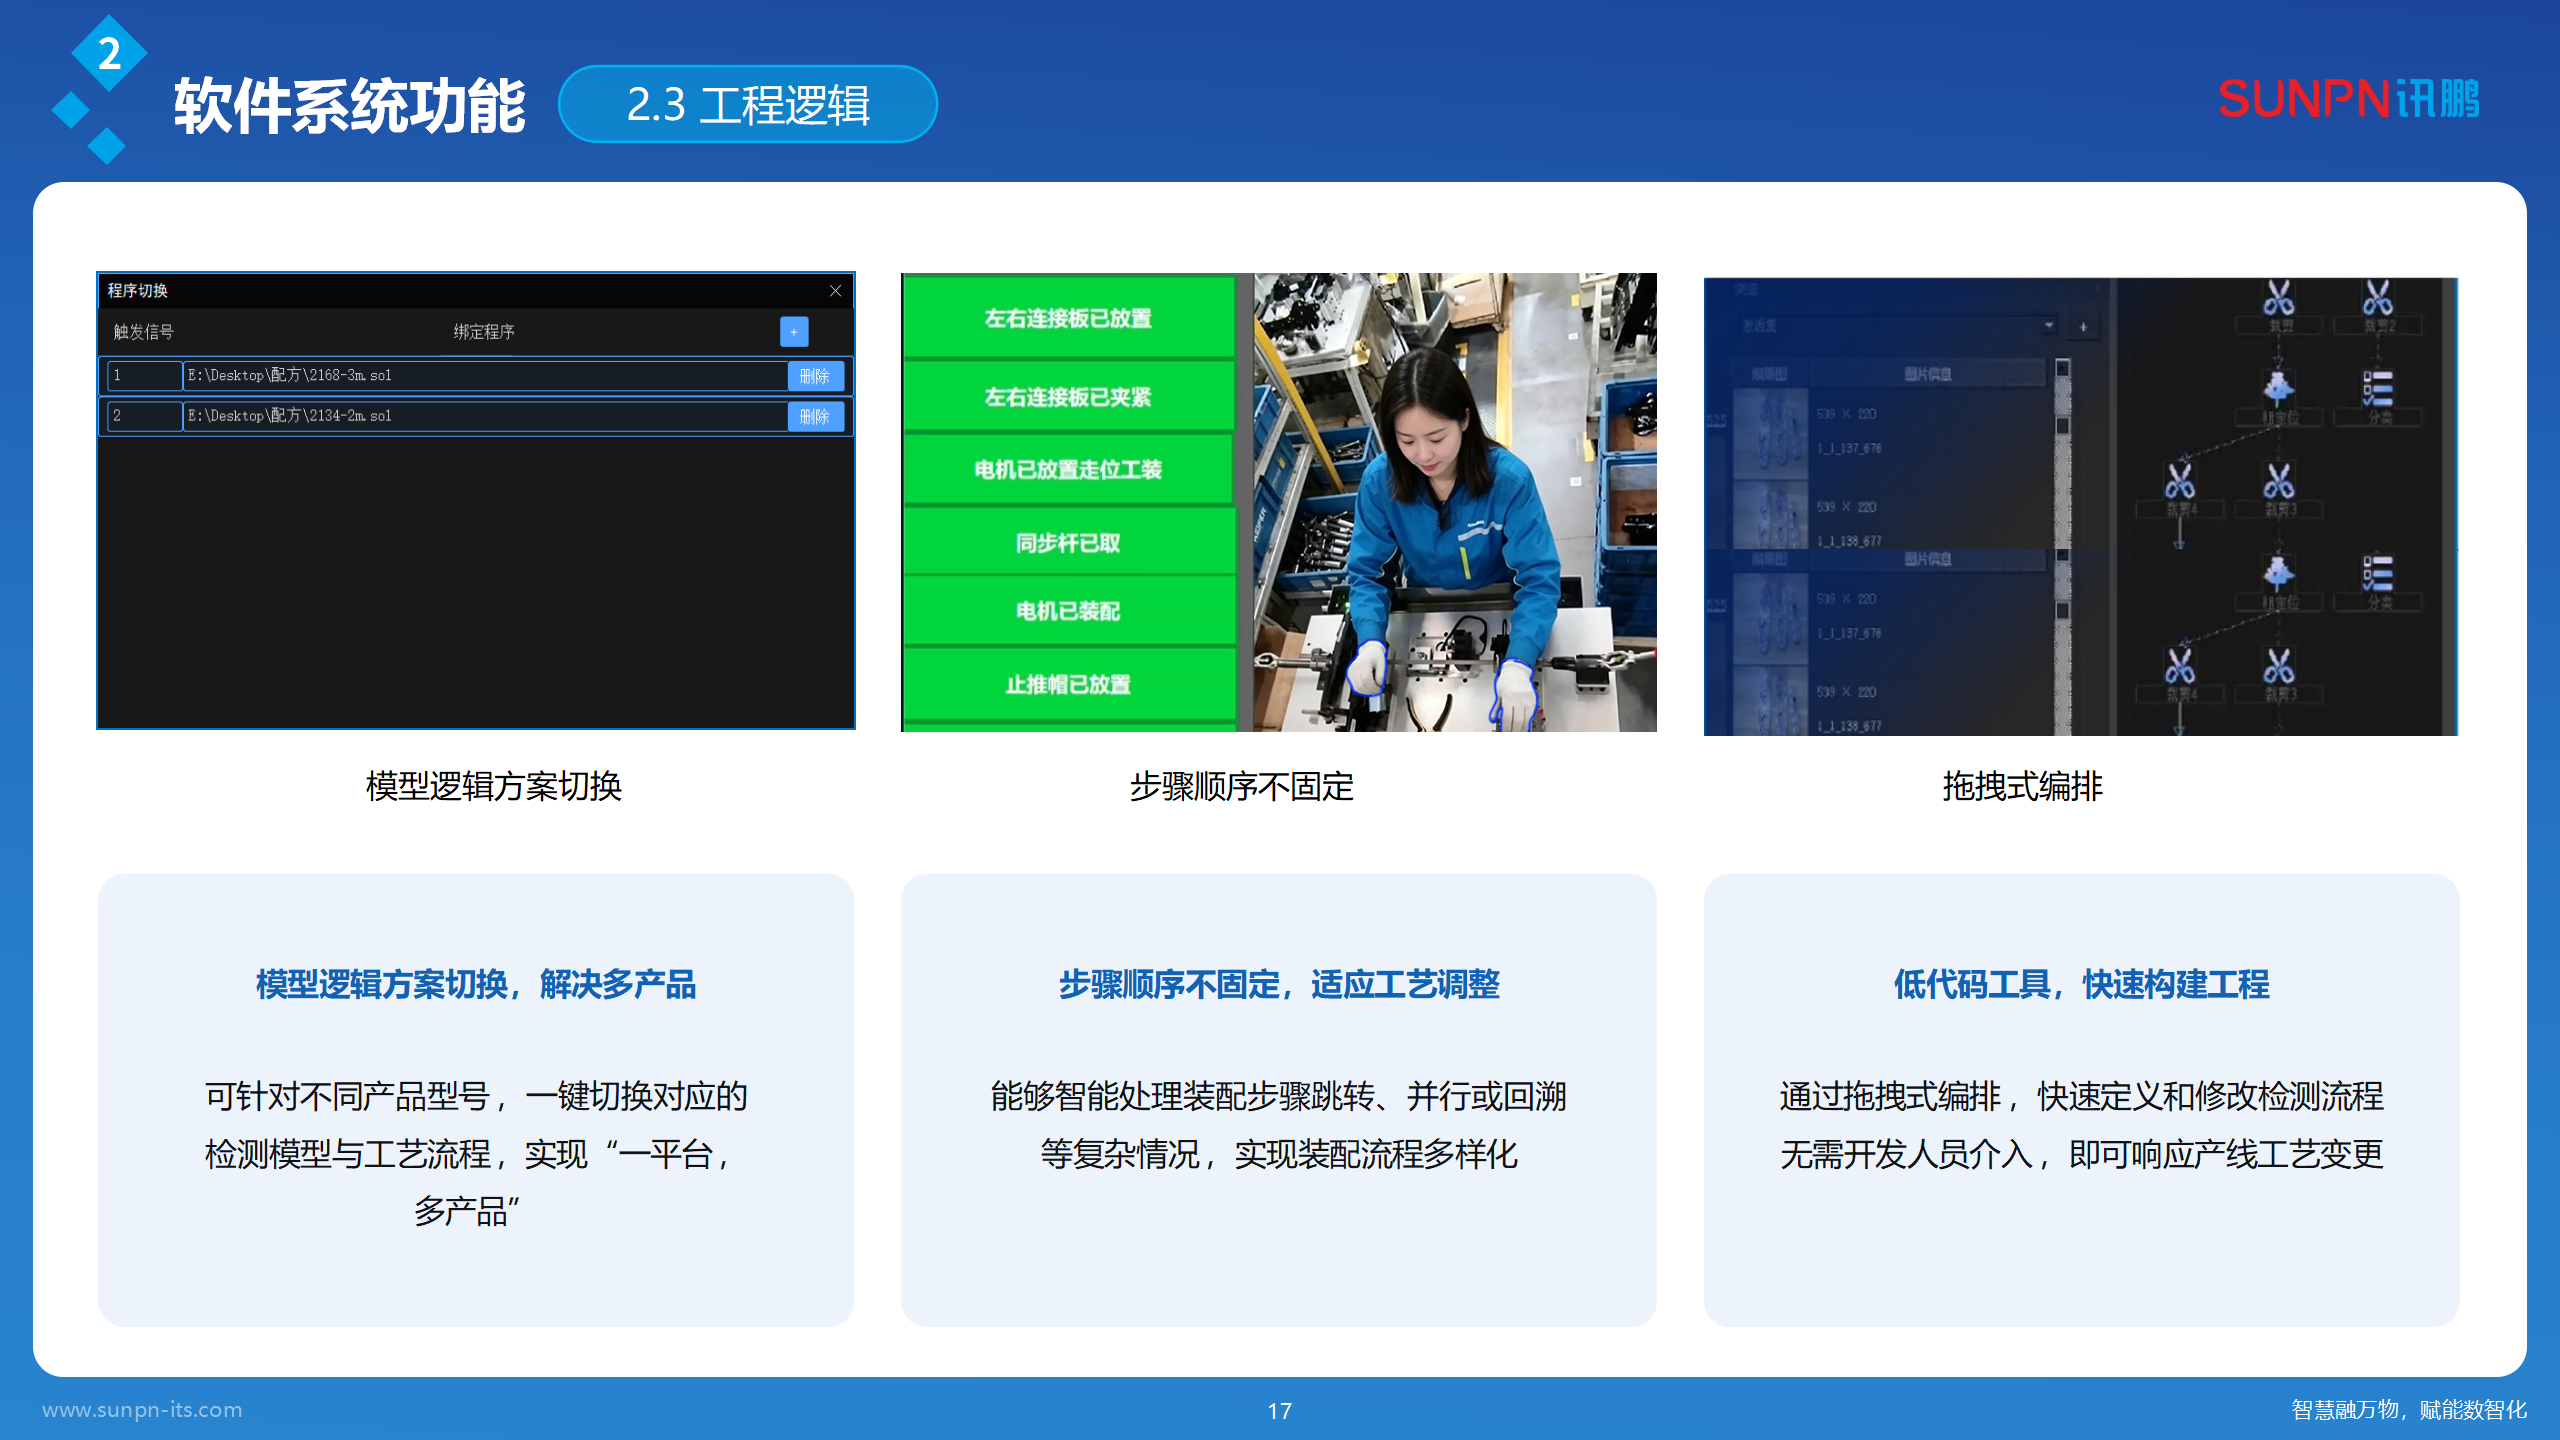This screenshot has height=1440, width=2560.
Task: Toggle the 左右连接板已放置 step status
Action: pos(1069,318)
